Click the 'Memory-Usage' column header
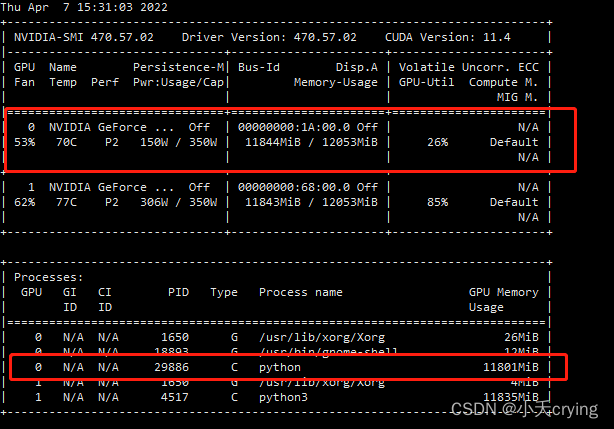614x429 pixels. click(x=336, y=82)
